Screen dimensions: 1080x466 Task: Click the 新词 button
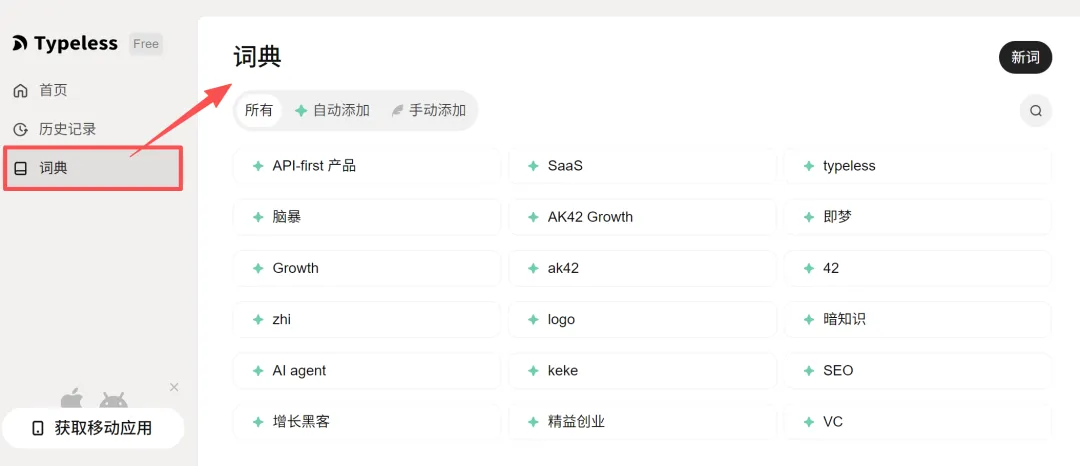pos(1025,57)
